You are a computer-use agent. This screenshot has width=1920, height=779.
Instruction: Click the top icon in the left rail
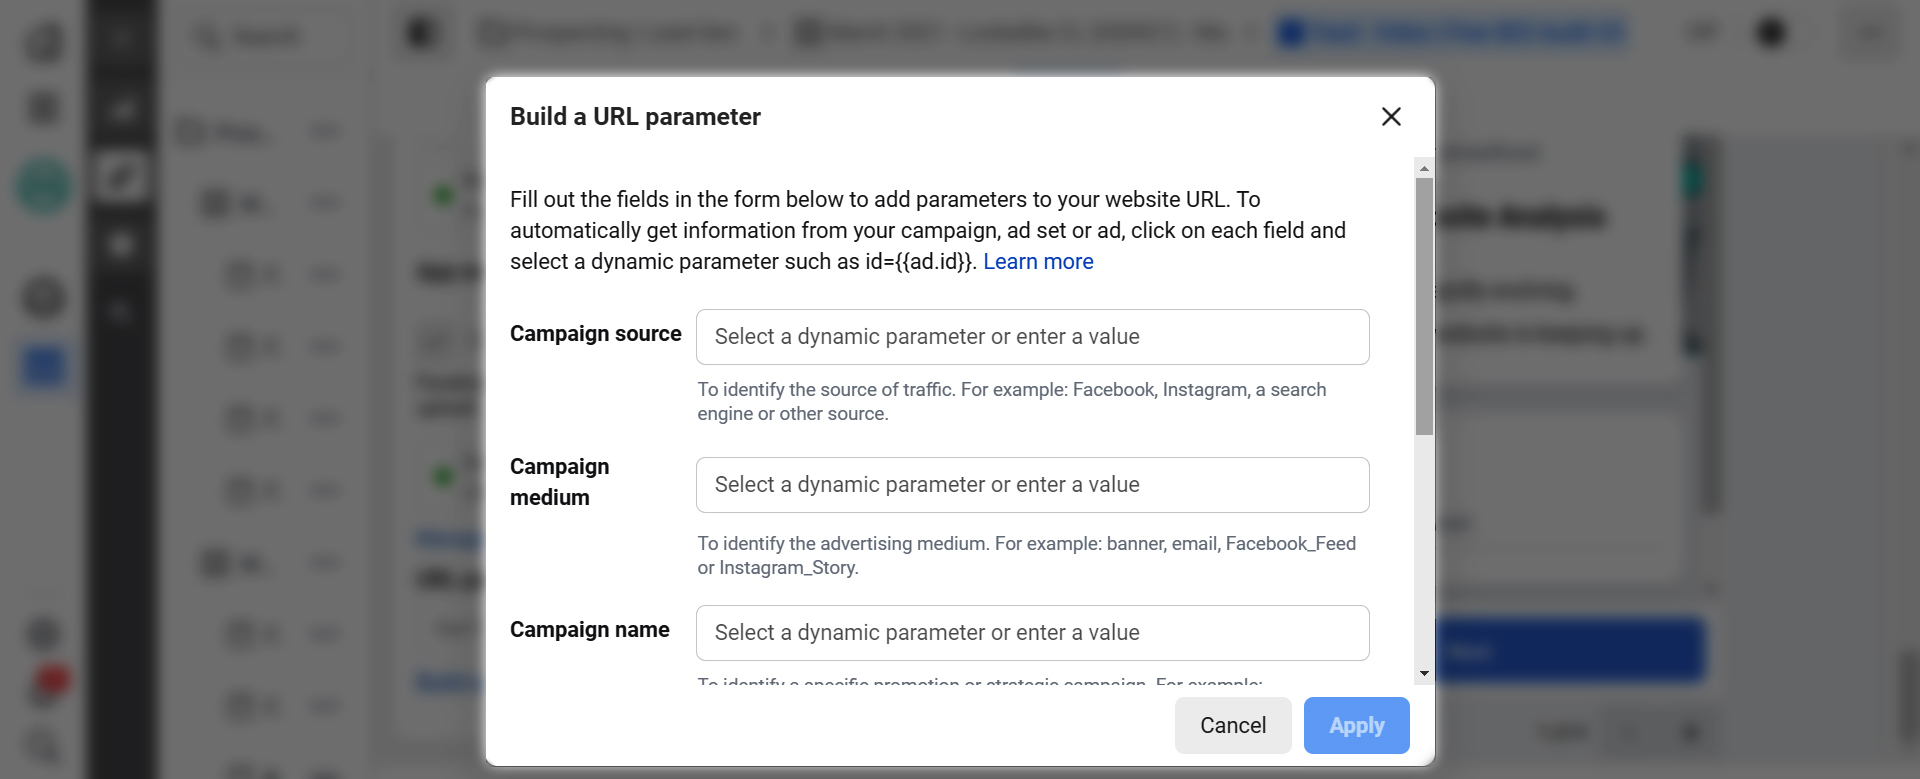pyautogui.click(x=43, y=42)
